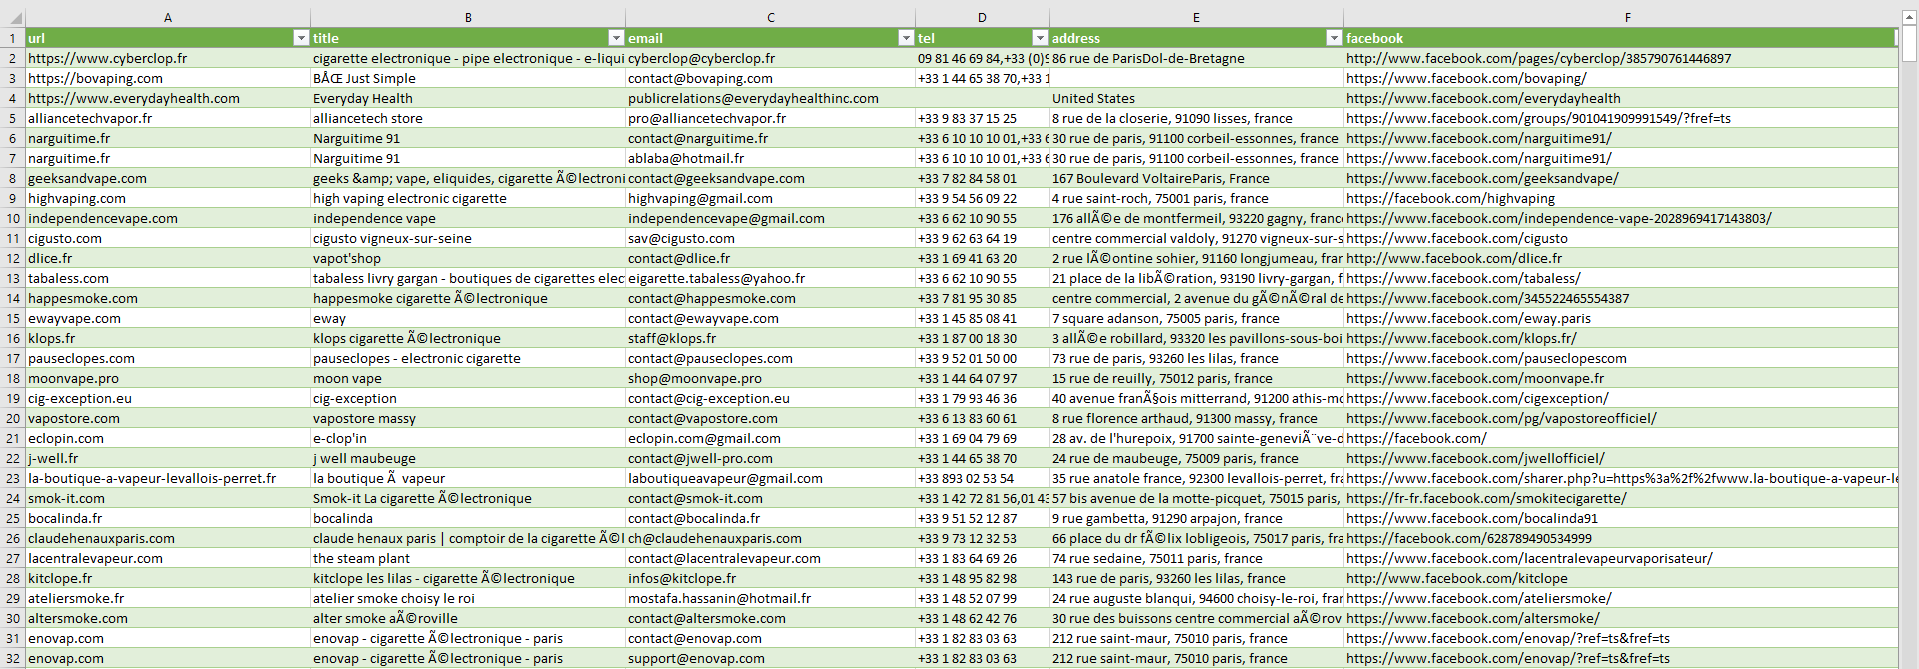The height and width of the screenshot is (669, 1919).
Task: Click the title cell 'vapot'shop'
Action: coord(468,258)
